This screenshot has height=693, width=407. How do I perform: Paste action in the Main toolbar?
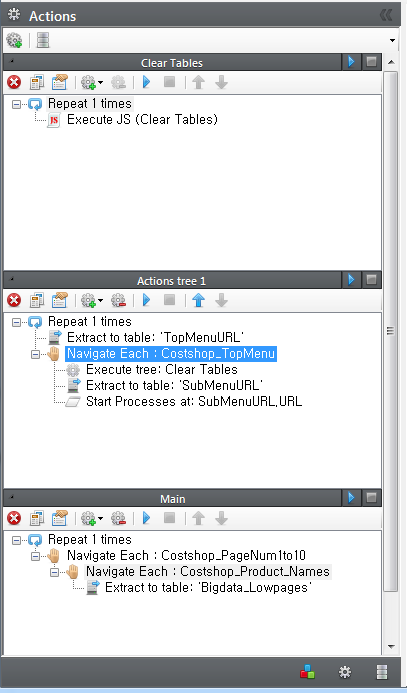pos(59,518)
